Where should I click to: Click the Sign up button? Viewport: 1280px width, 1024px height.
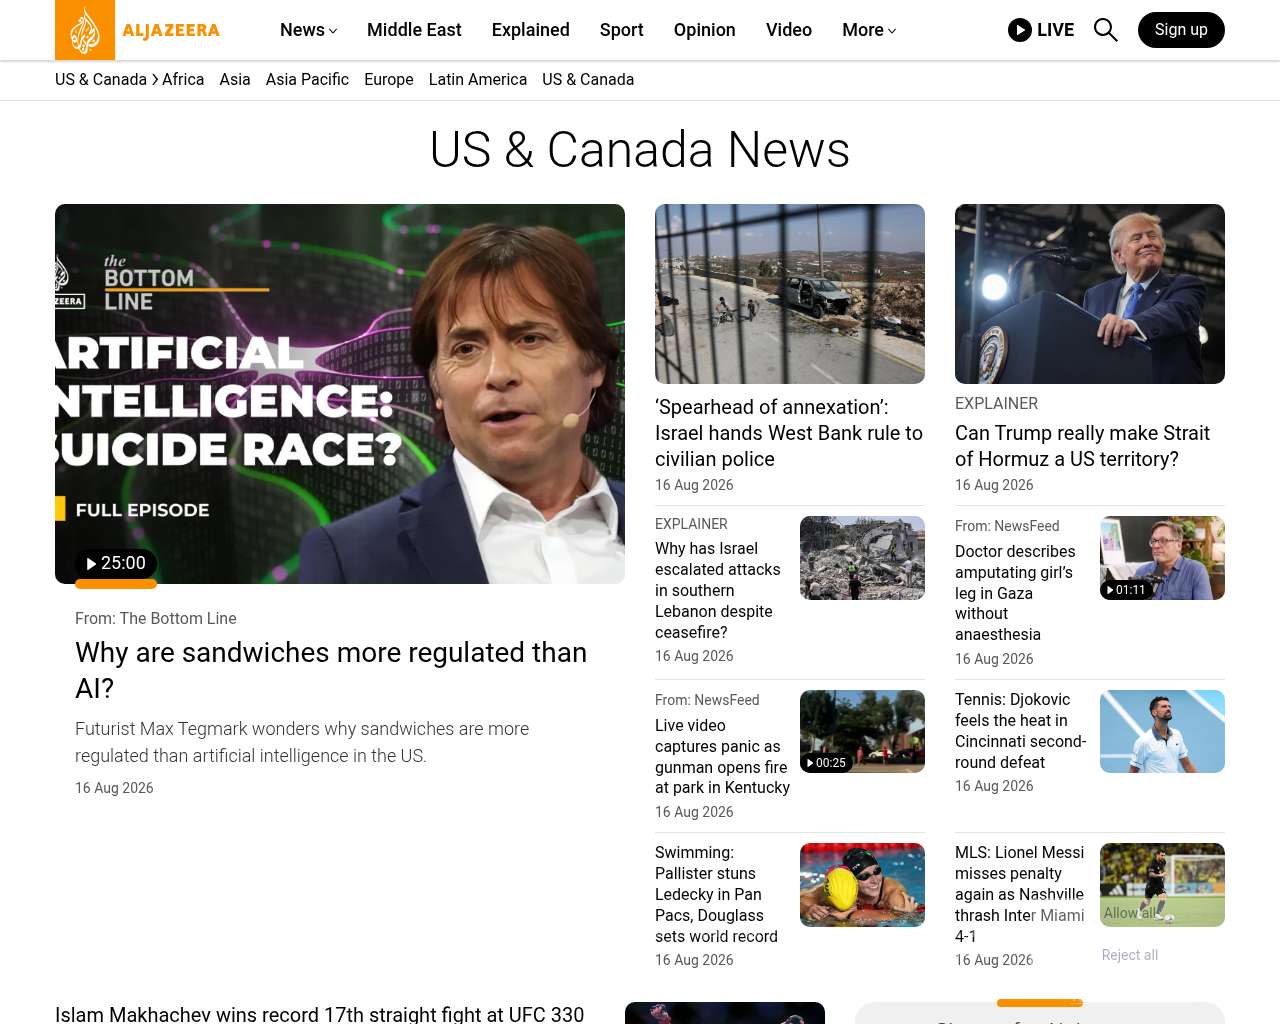click(x=1181, y=30)
